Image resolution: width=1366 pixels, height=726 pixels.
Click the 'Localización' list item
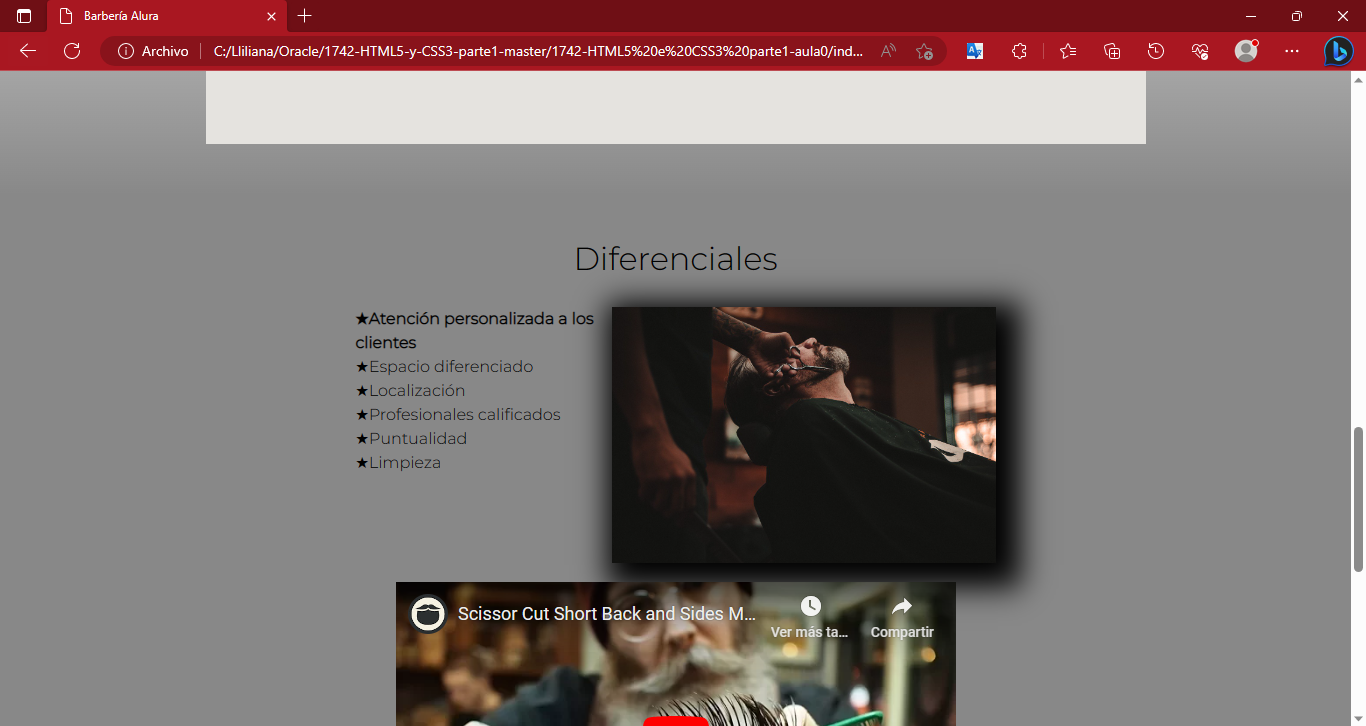[x=410, y=391]
